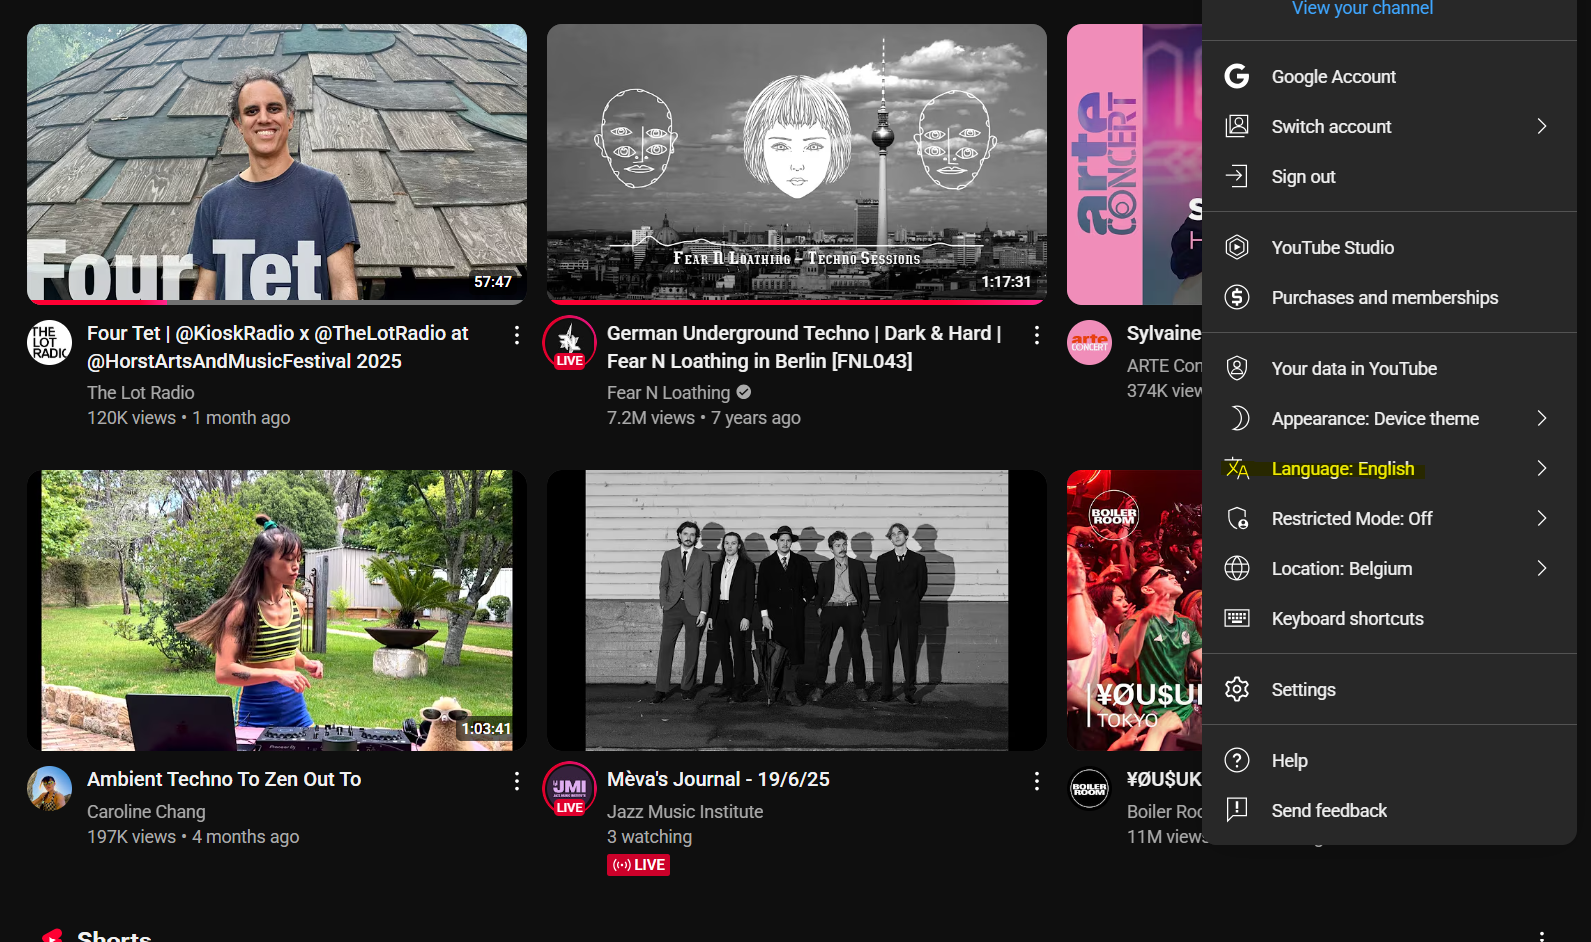The image size is (1591, 942).
Task: Open more options for the Shorts section
Action: 1542,935
